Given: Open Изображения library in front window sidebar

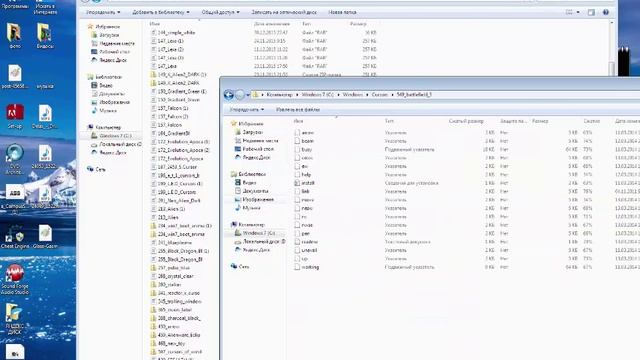Looking at the screenshot, I should tap(258, 200).
